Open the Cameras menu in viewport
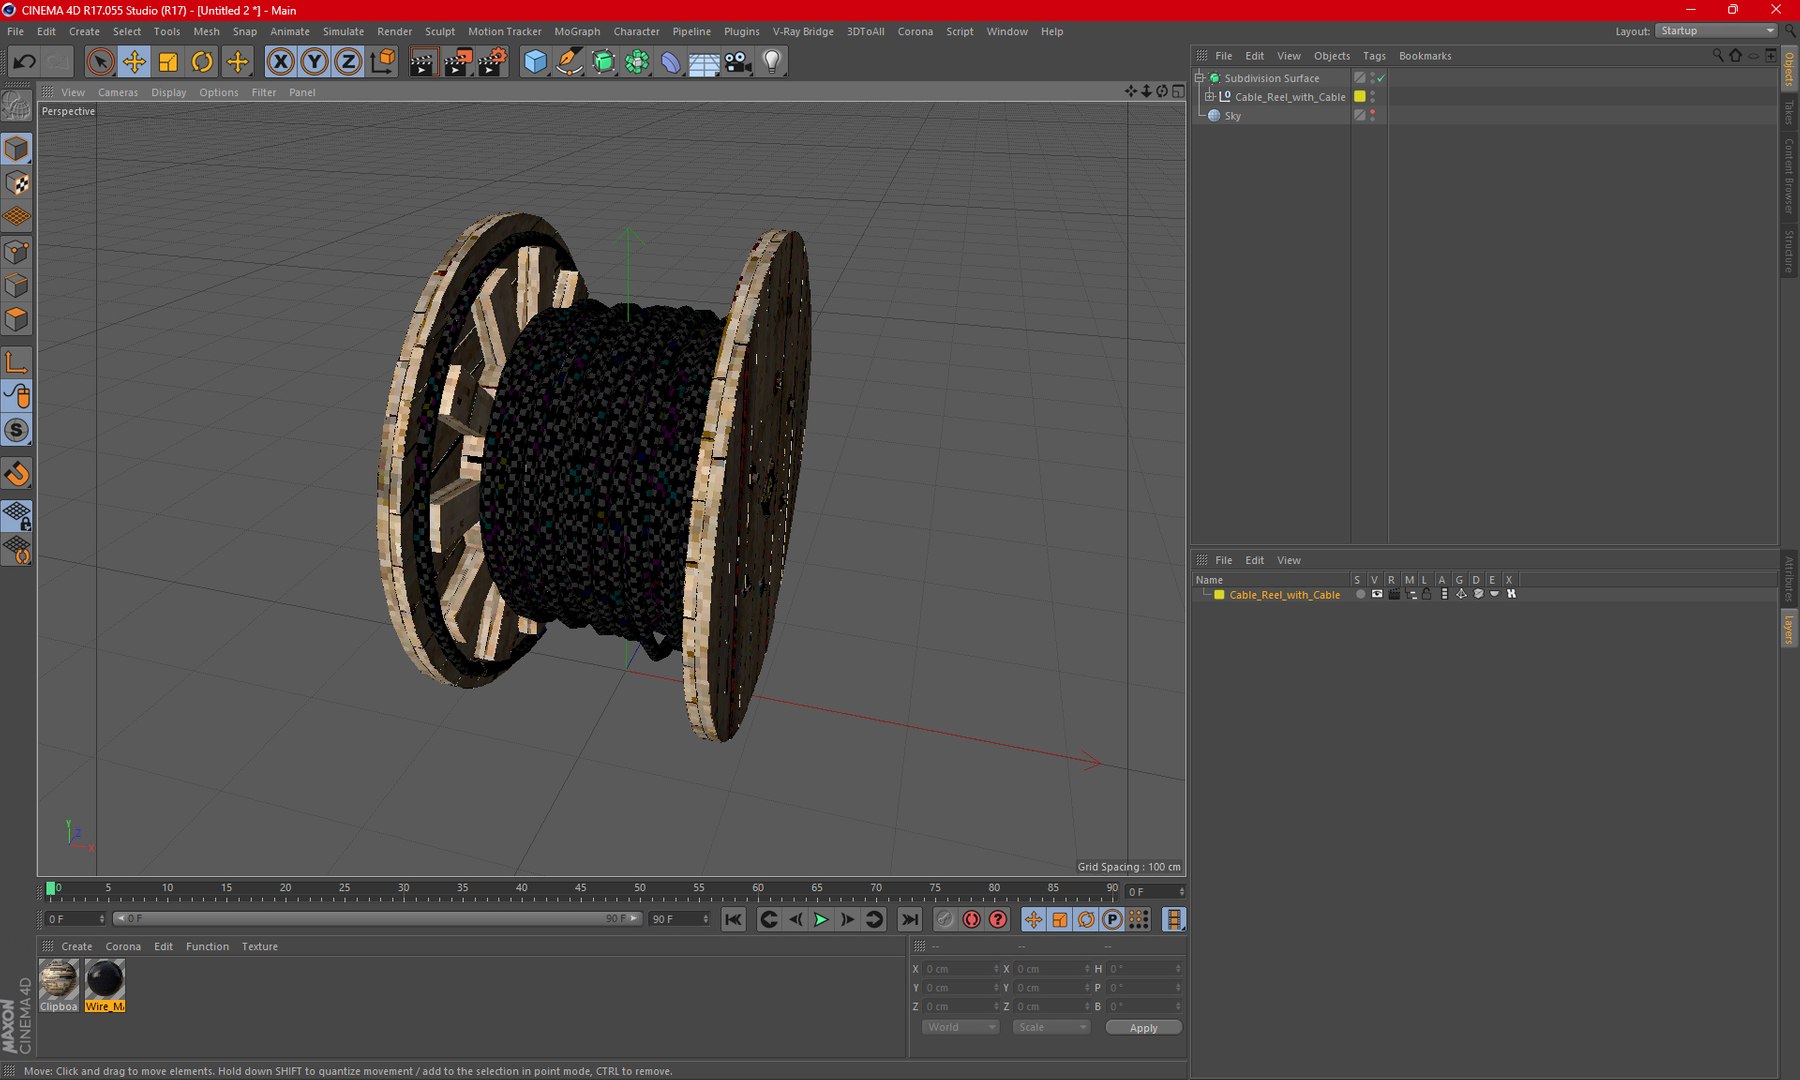 [117, 92]
